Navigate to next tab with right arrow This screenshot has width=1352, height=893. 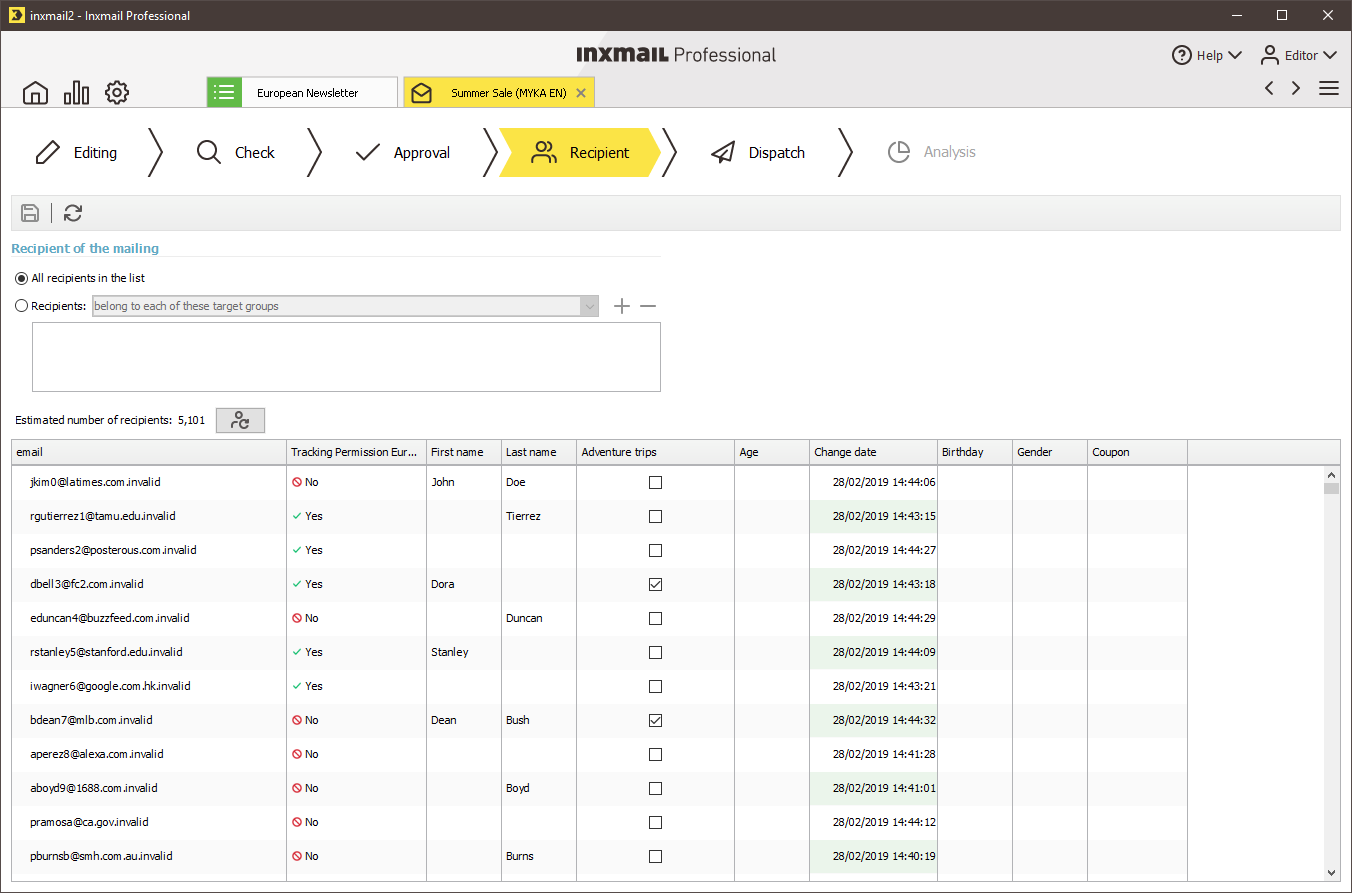click(1296, 88)
